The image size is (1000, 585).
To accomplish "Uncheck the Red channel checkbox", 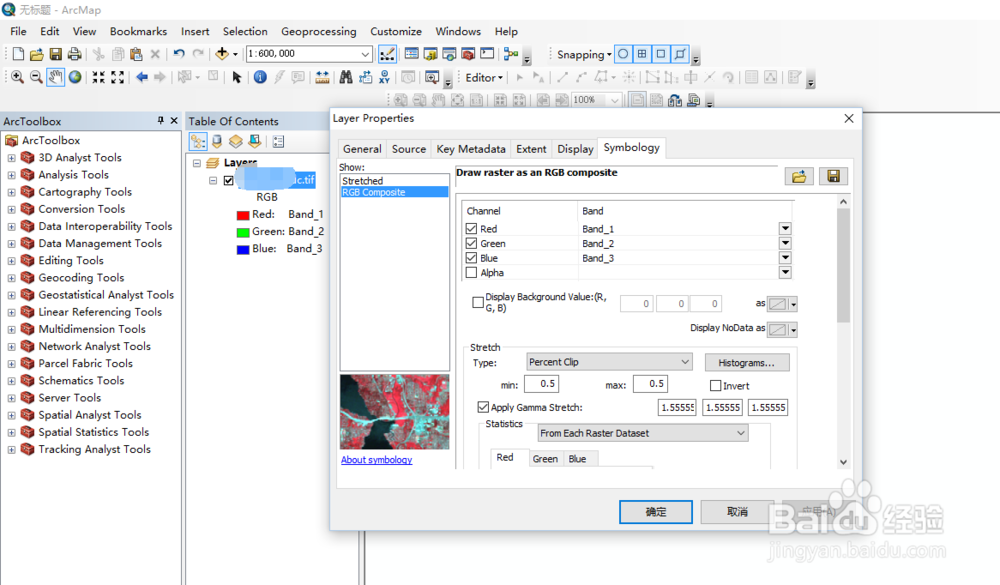I will tap(471, 228).
